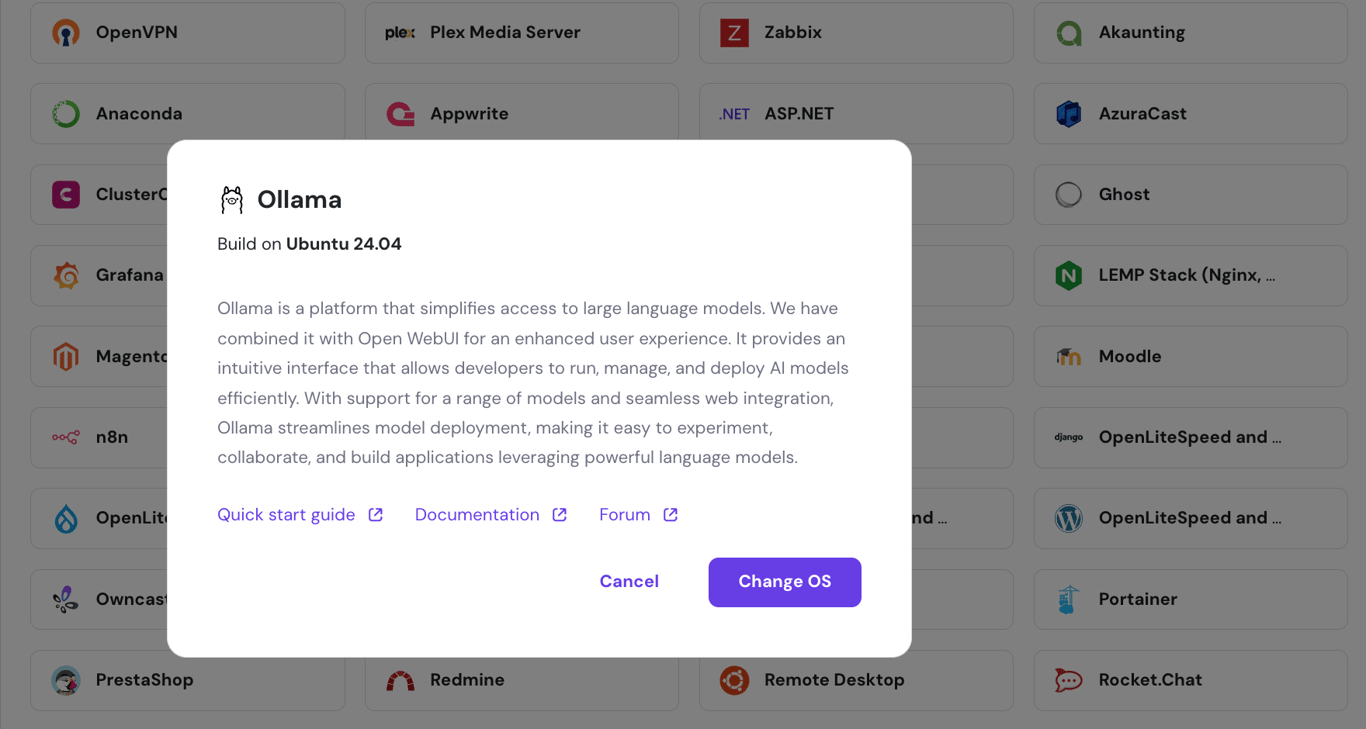Select the PrestaShop template card
Image resolution: width=1366 pixels, height=729 pixels.
(187, 680)
